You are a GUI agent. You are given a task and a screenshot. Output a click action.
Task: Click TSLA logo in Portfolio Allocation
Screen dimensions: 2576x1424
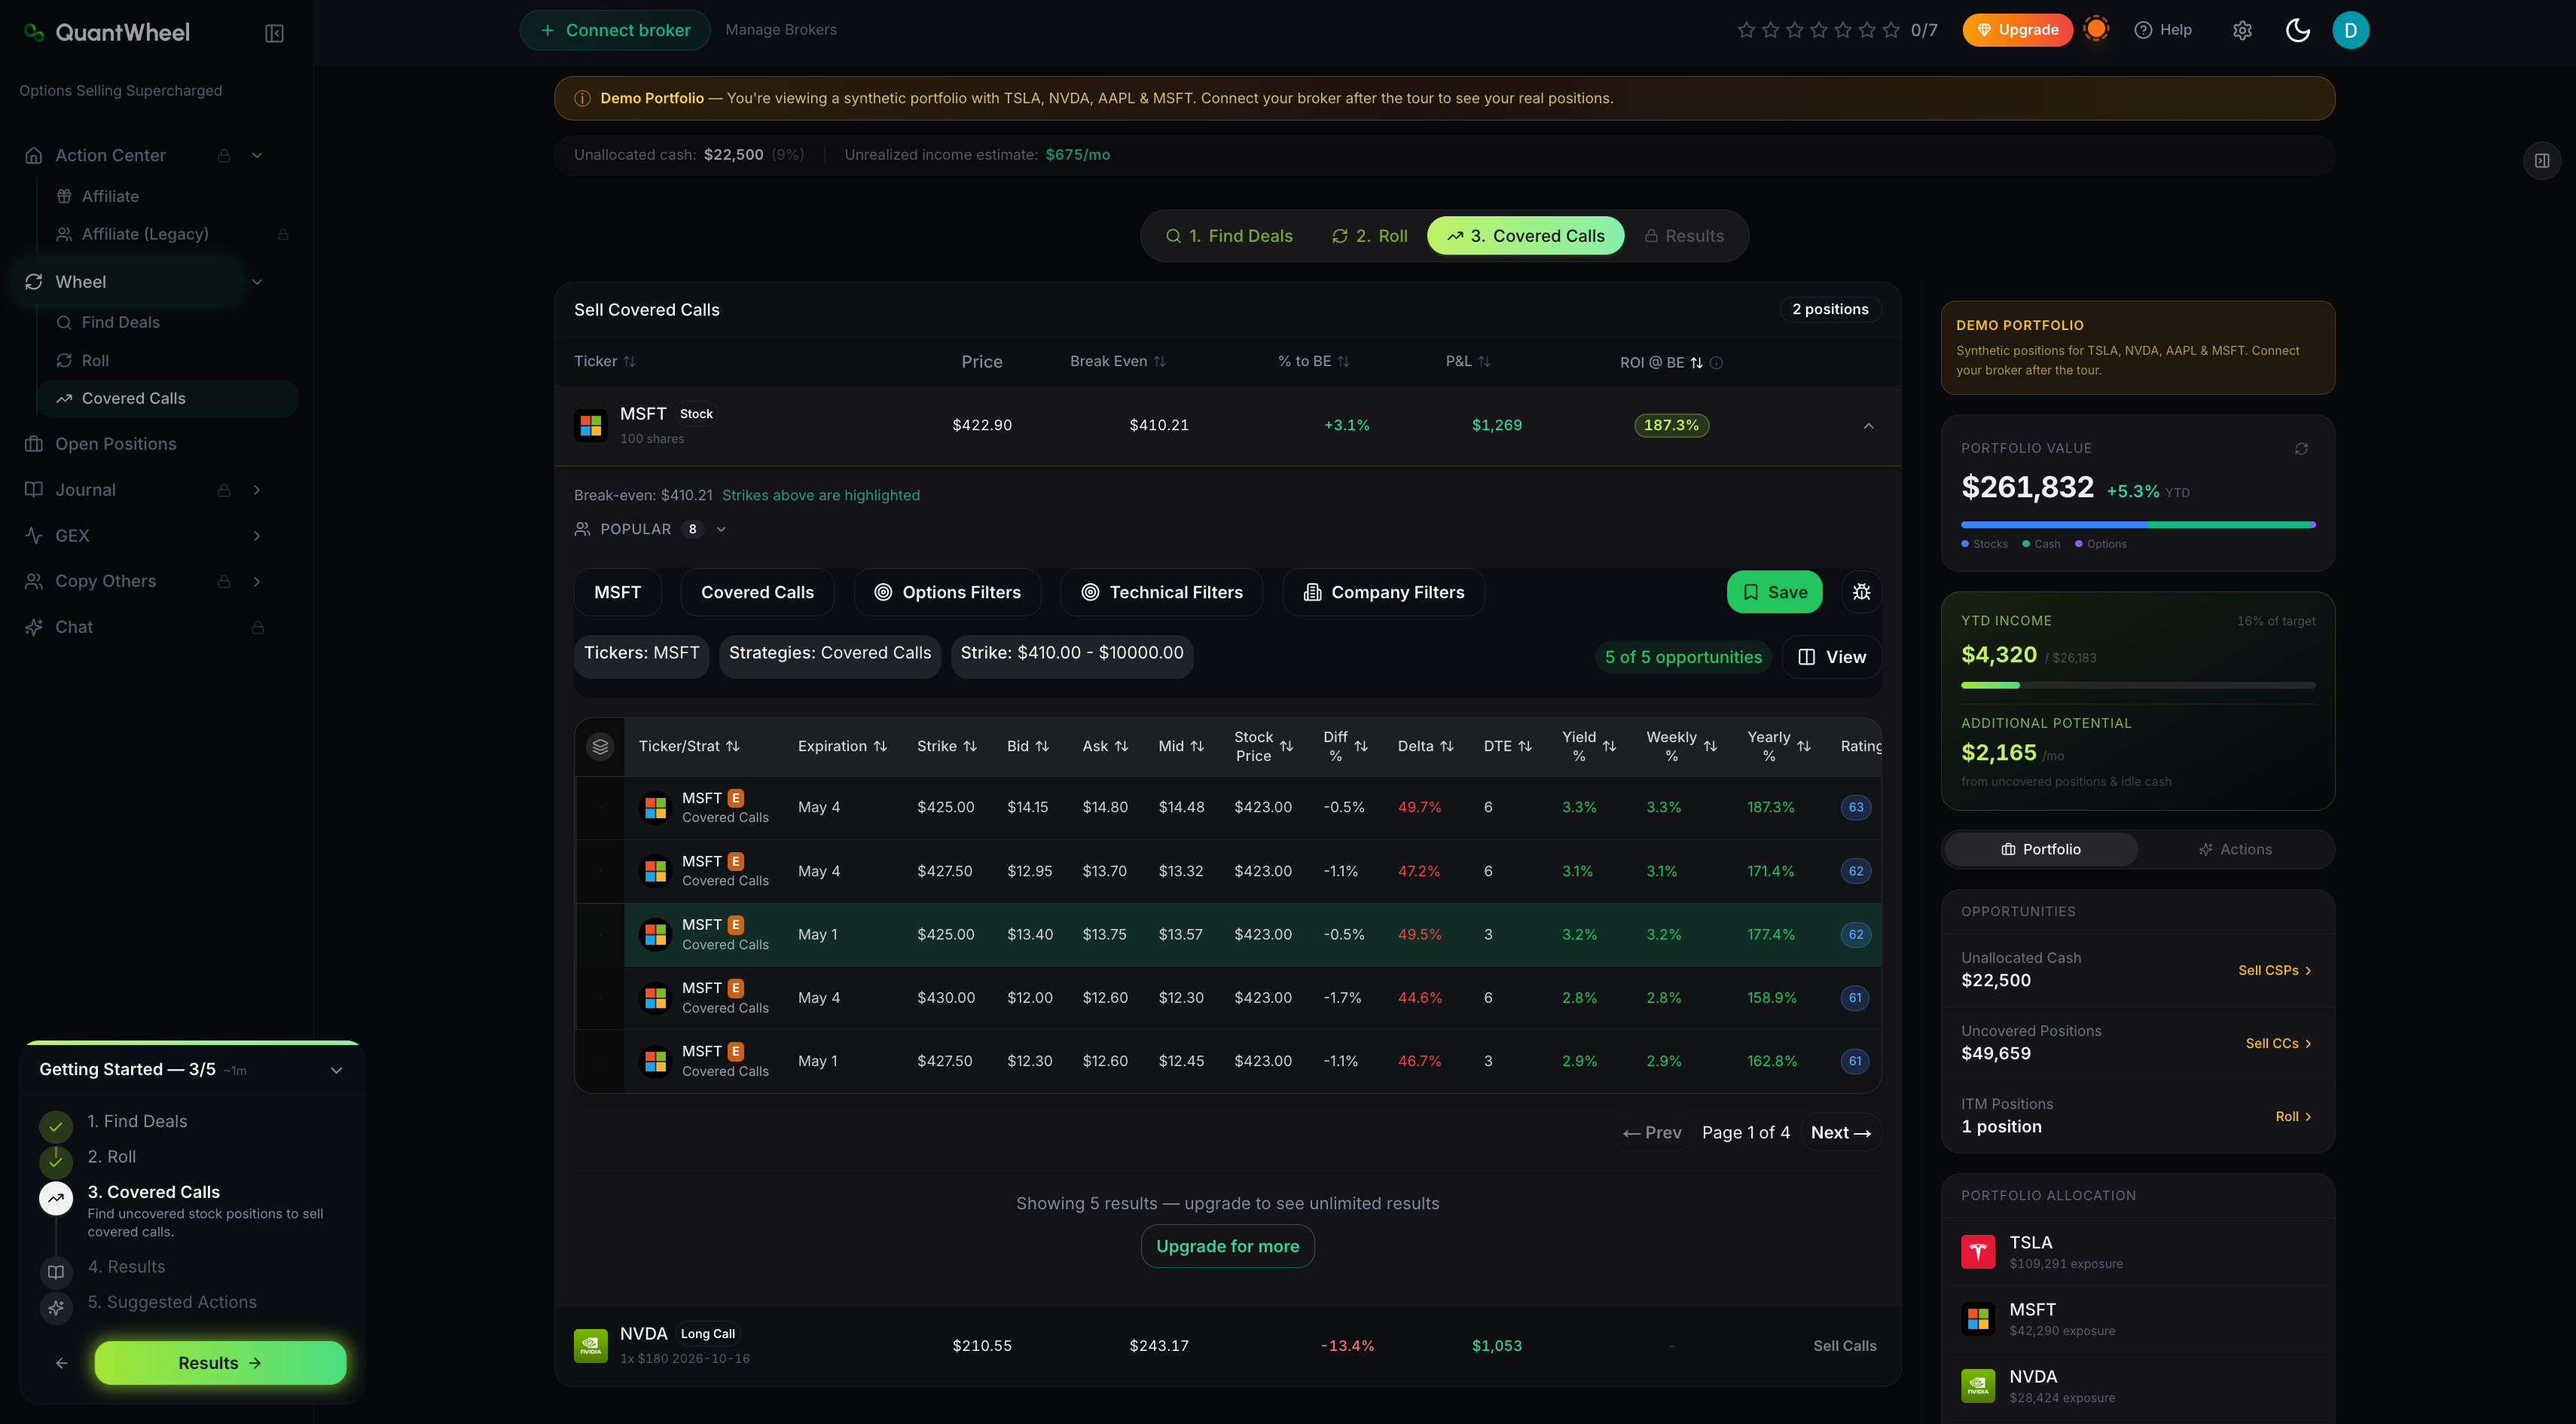click(x=1977, y=1251)
